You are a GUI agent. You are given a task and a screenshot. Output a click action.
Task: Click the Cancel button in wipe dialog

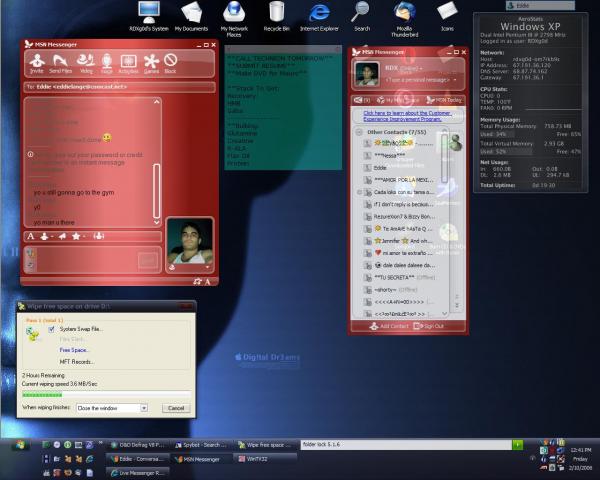(x=176, y=408)
